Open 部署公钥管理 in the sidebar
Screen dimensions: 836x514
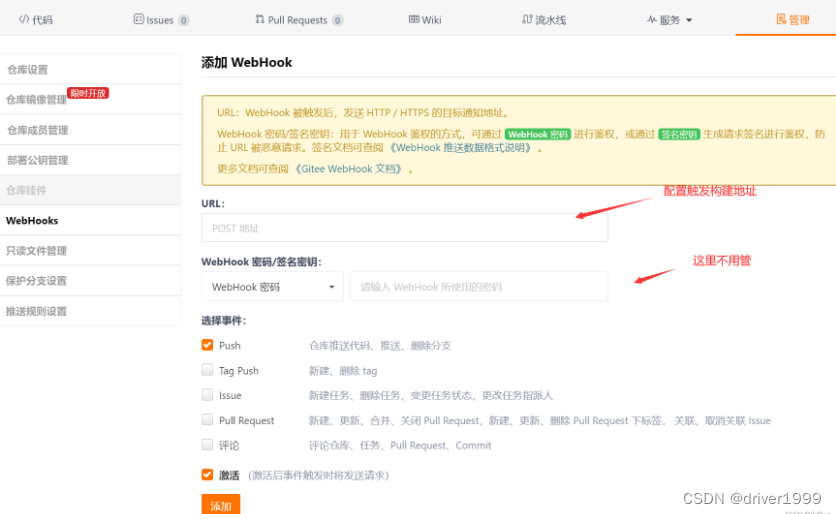click(x=90, y=160)
